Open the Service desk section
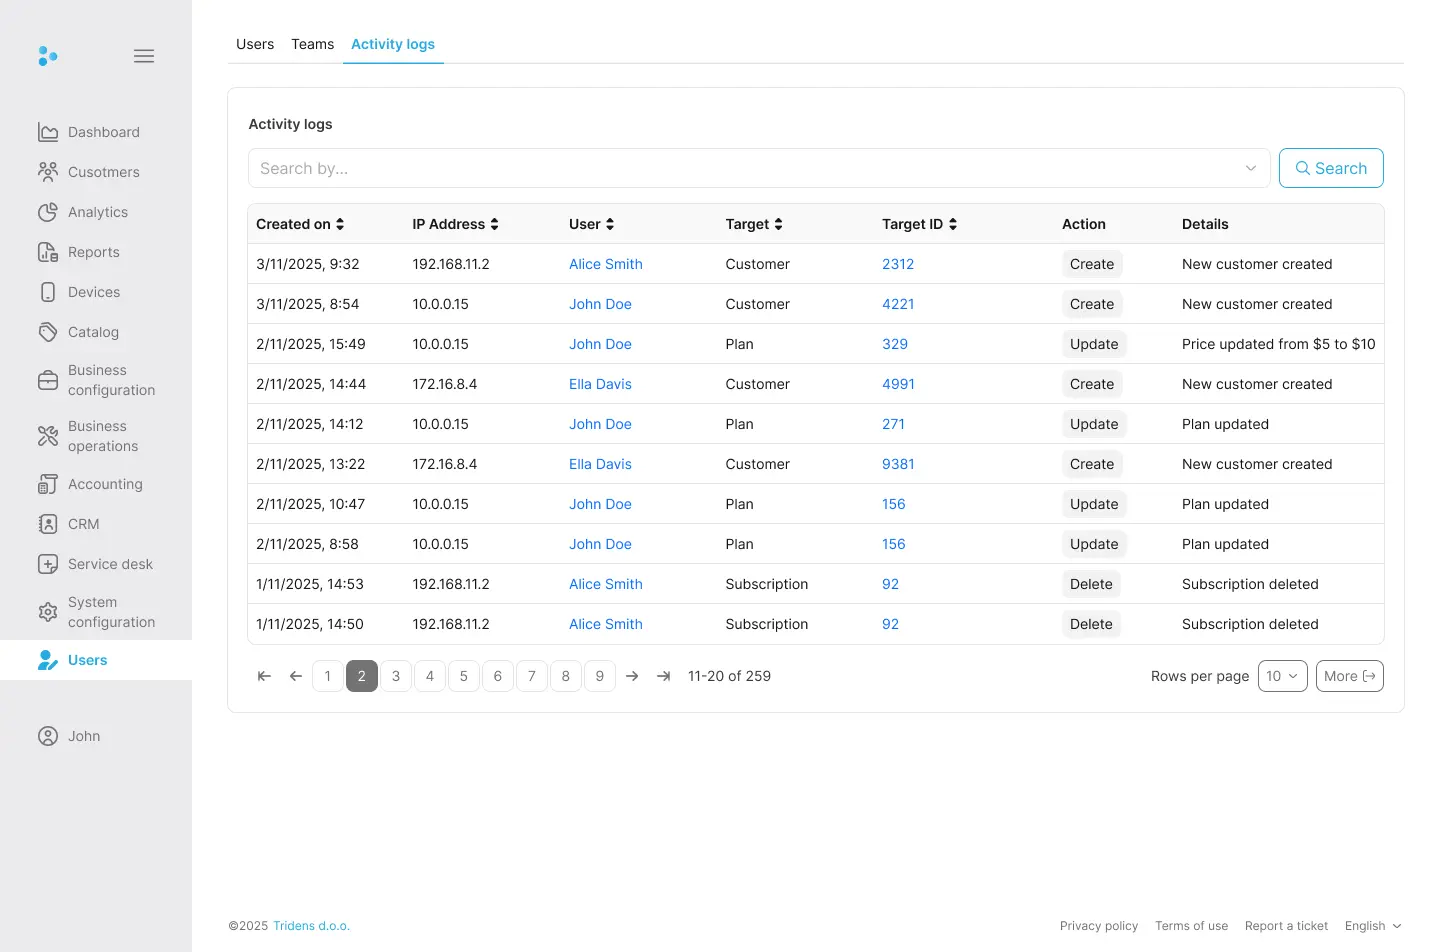The image size is (1440, 952). (x=110, y=564)
